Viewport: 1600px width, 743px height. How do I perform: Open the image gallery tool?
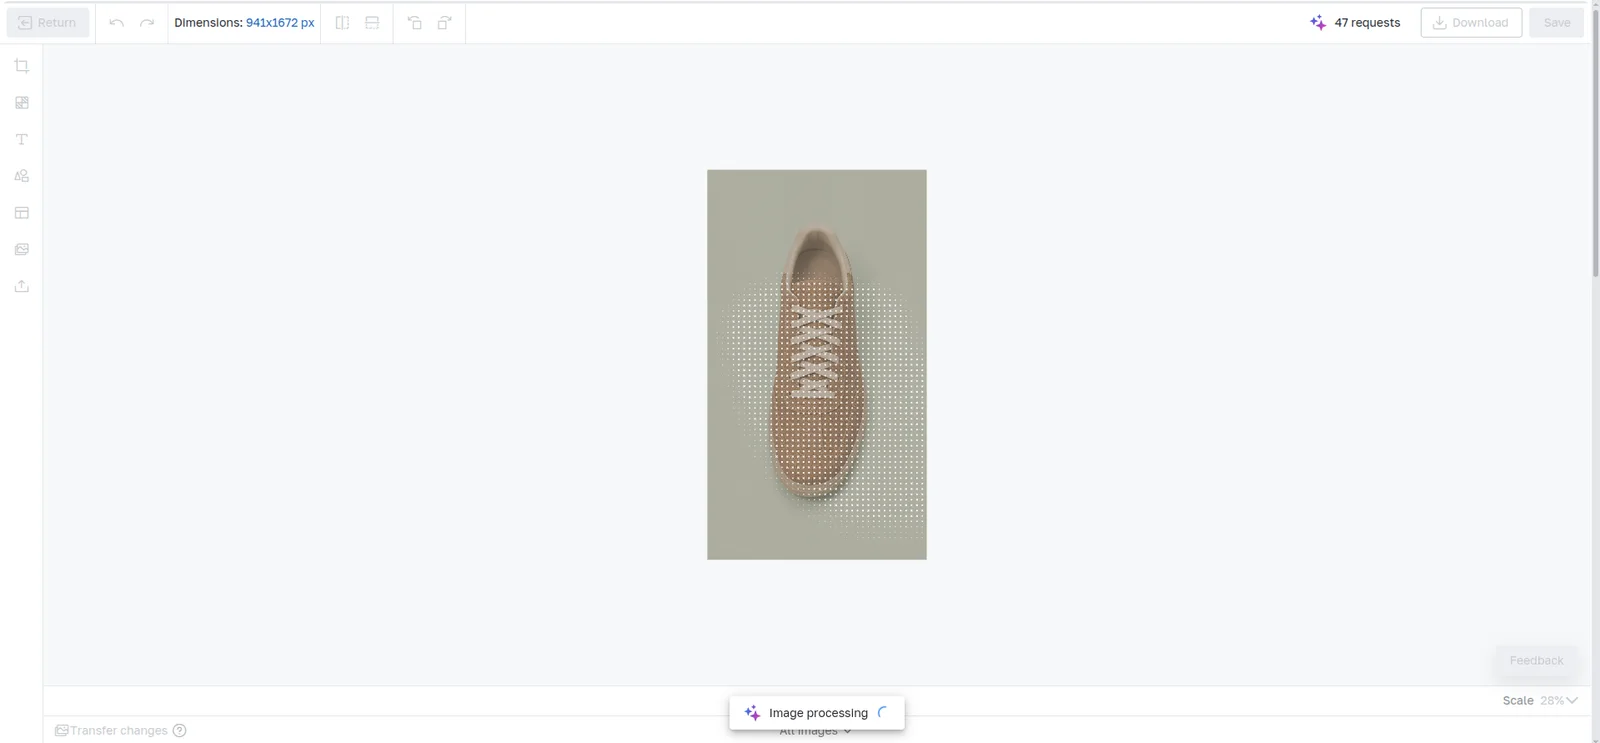(x=22, y=249)
